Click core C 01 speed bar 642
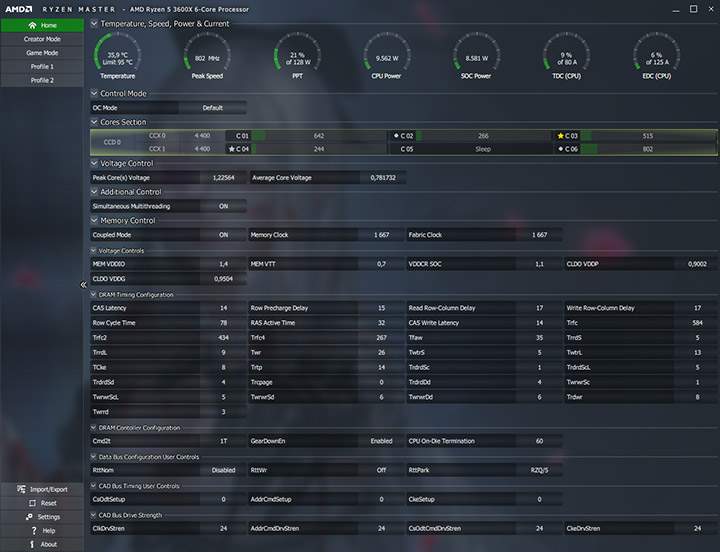 [319, 136]
